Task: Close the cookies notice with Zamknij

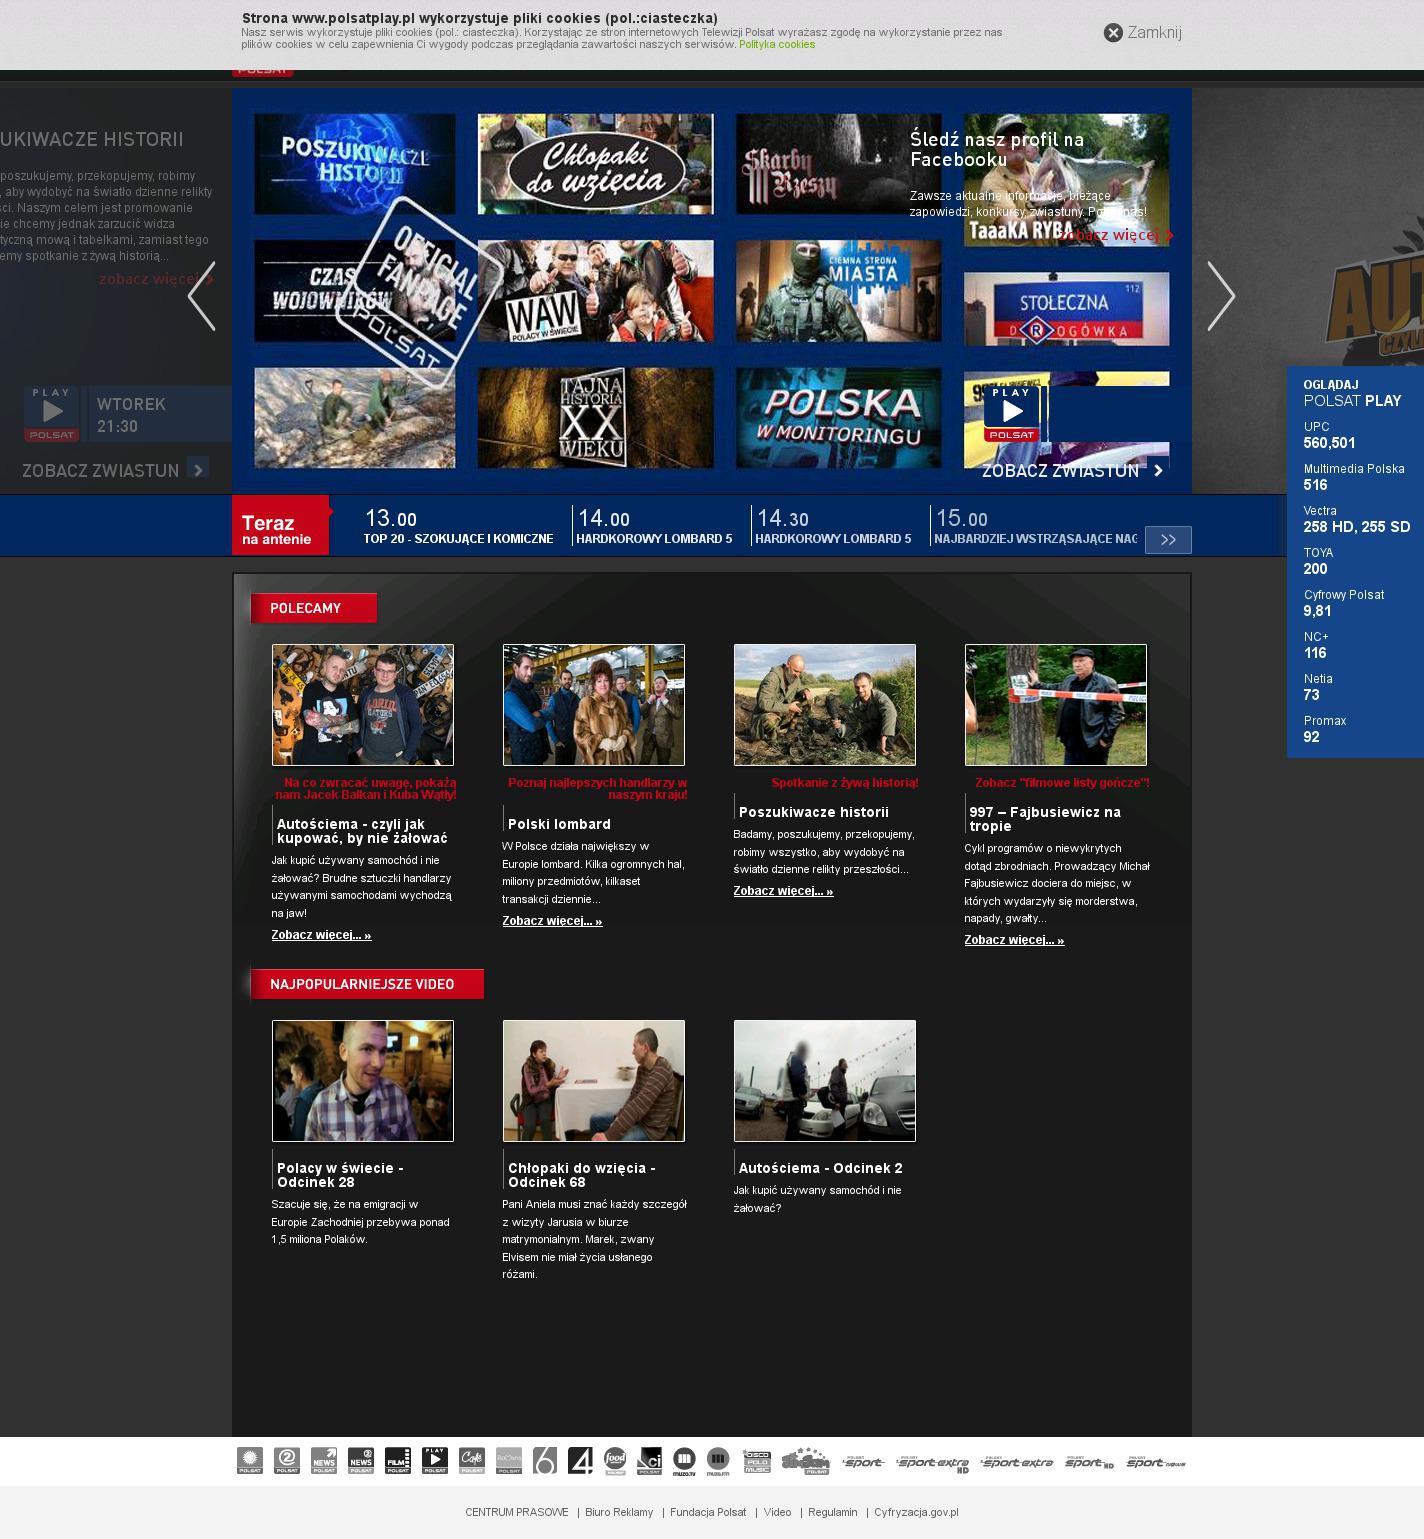Action: (1142, 33)
